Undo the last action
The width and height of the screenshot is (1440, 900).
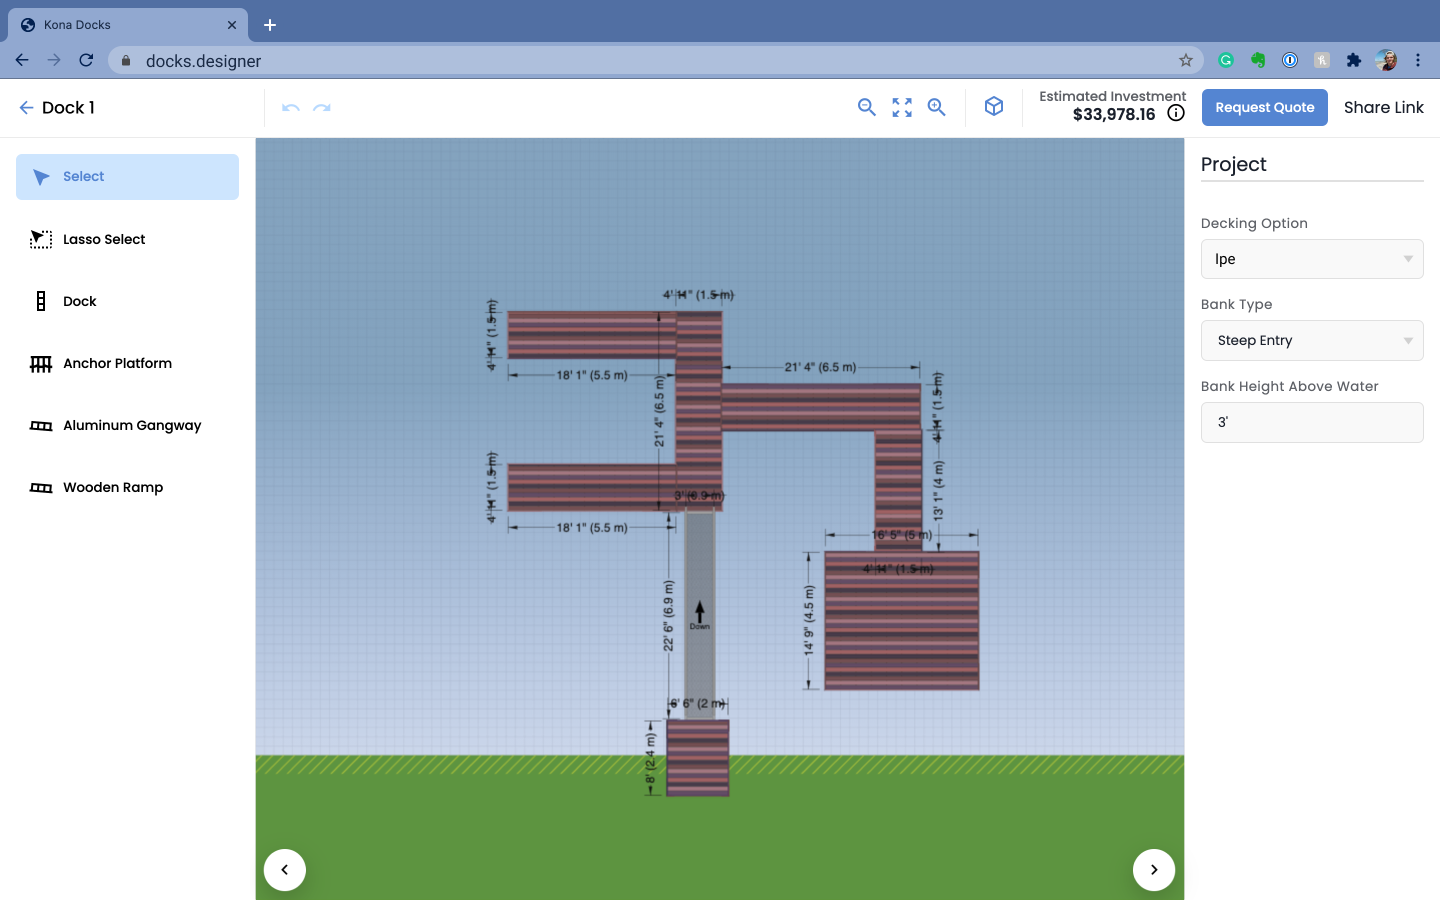coord(291,107)
